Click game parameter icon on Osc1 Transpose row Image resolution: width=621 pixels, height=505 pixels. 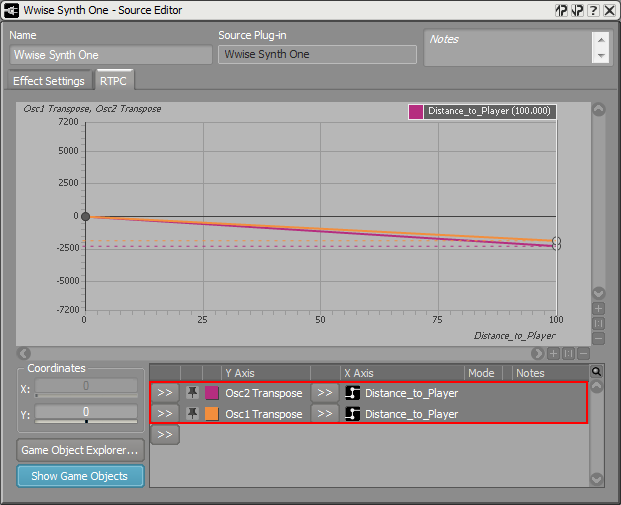tap(352, 414)
